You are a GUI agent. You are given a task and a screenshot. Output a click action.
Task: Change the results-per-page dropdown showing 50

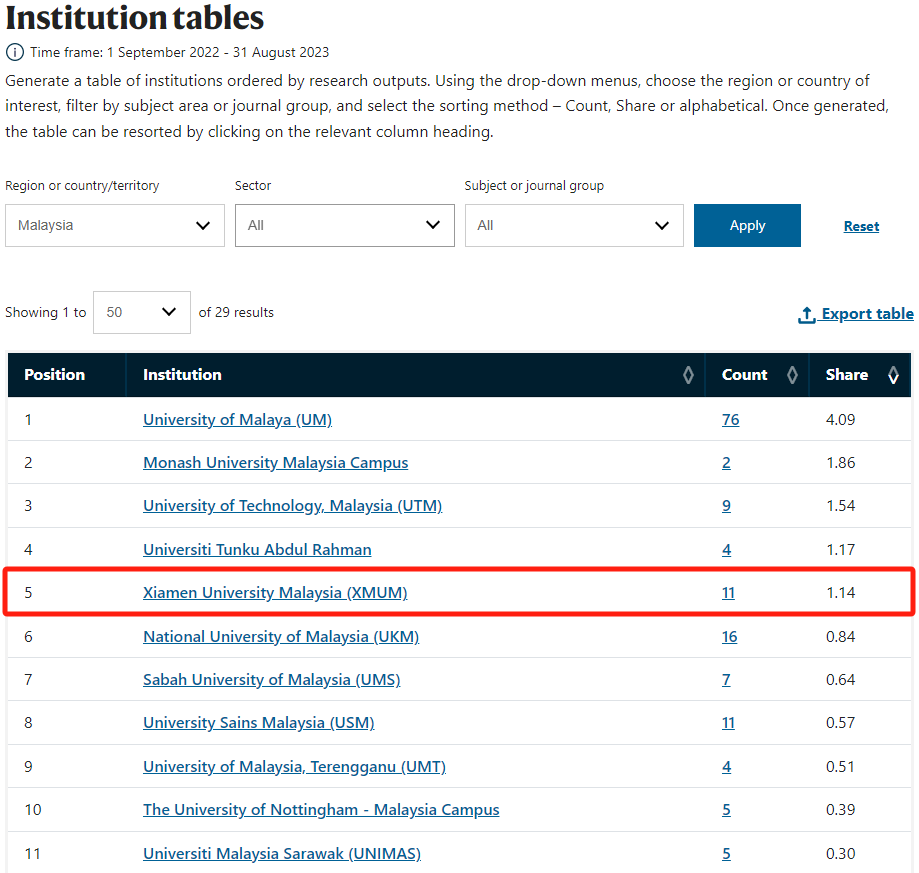[x=142, y=312]
